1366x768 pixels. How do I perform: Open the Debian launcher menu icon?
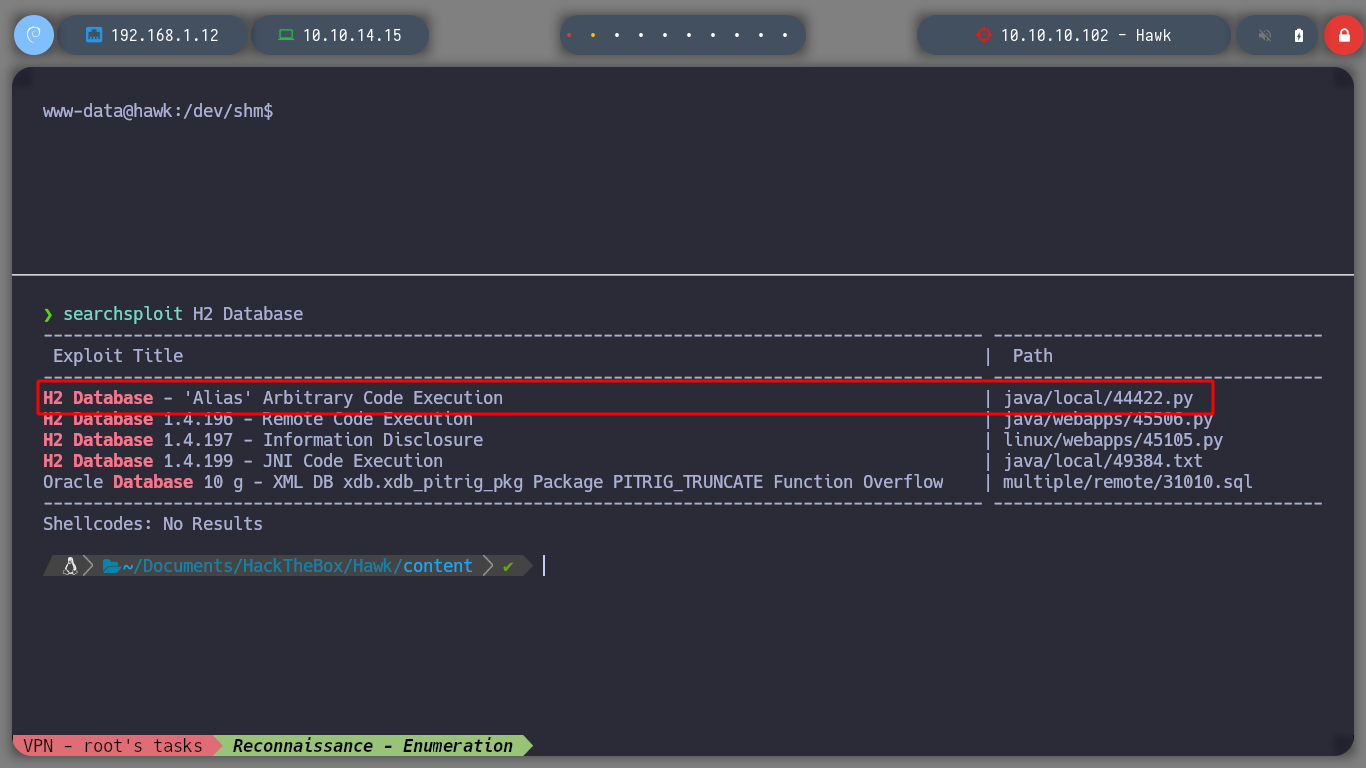point(33,35)
